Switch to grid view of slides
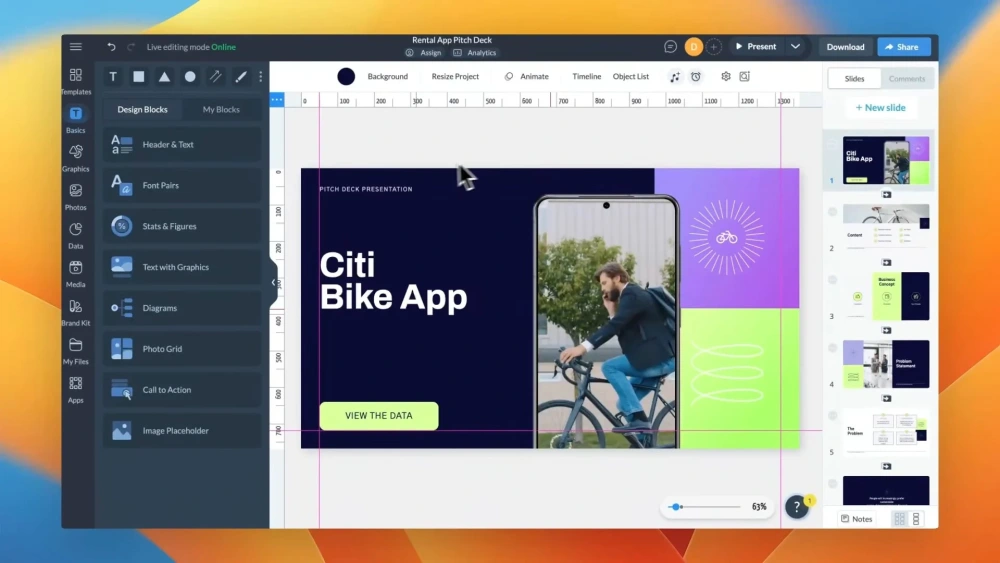1000x563 pixels. [x=899, y=519]
